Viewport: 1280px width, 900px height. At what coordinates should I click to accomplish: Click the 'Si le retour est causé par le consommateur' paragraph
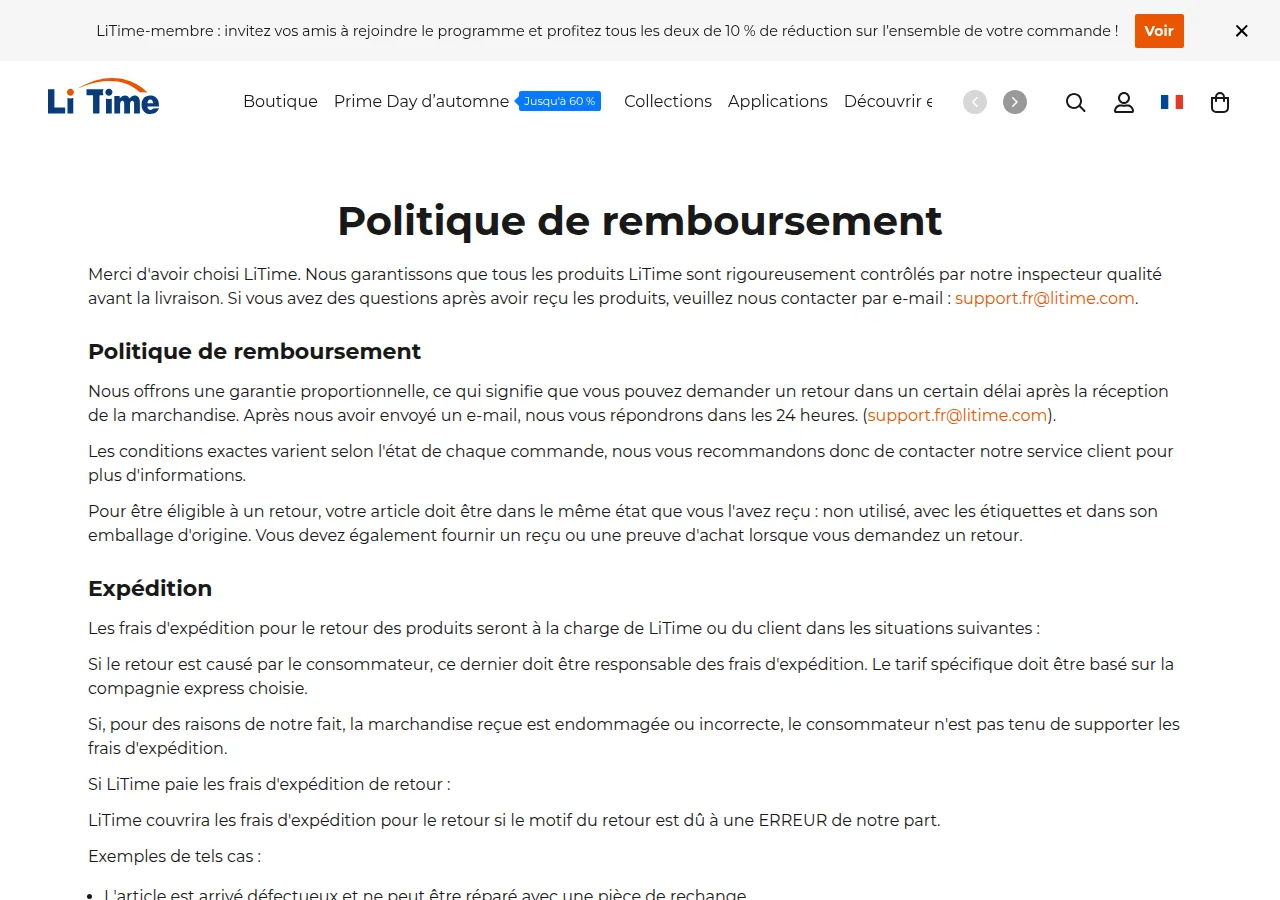click(x=631, y=676)
